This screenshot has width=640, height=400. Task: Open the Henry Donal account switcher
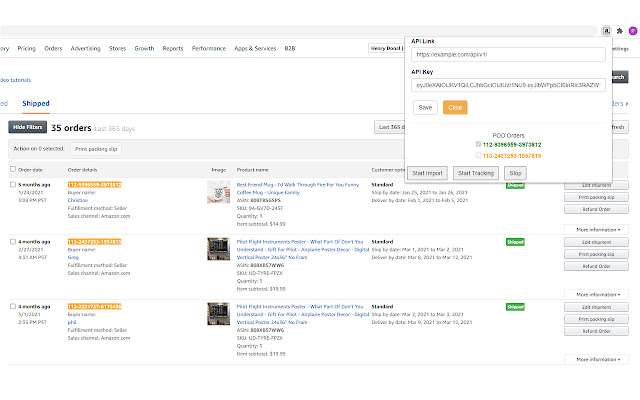[x=386, y=48]
